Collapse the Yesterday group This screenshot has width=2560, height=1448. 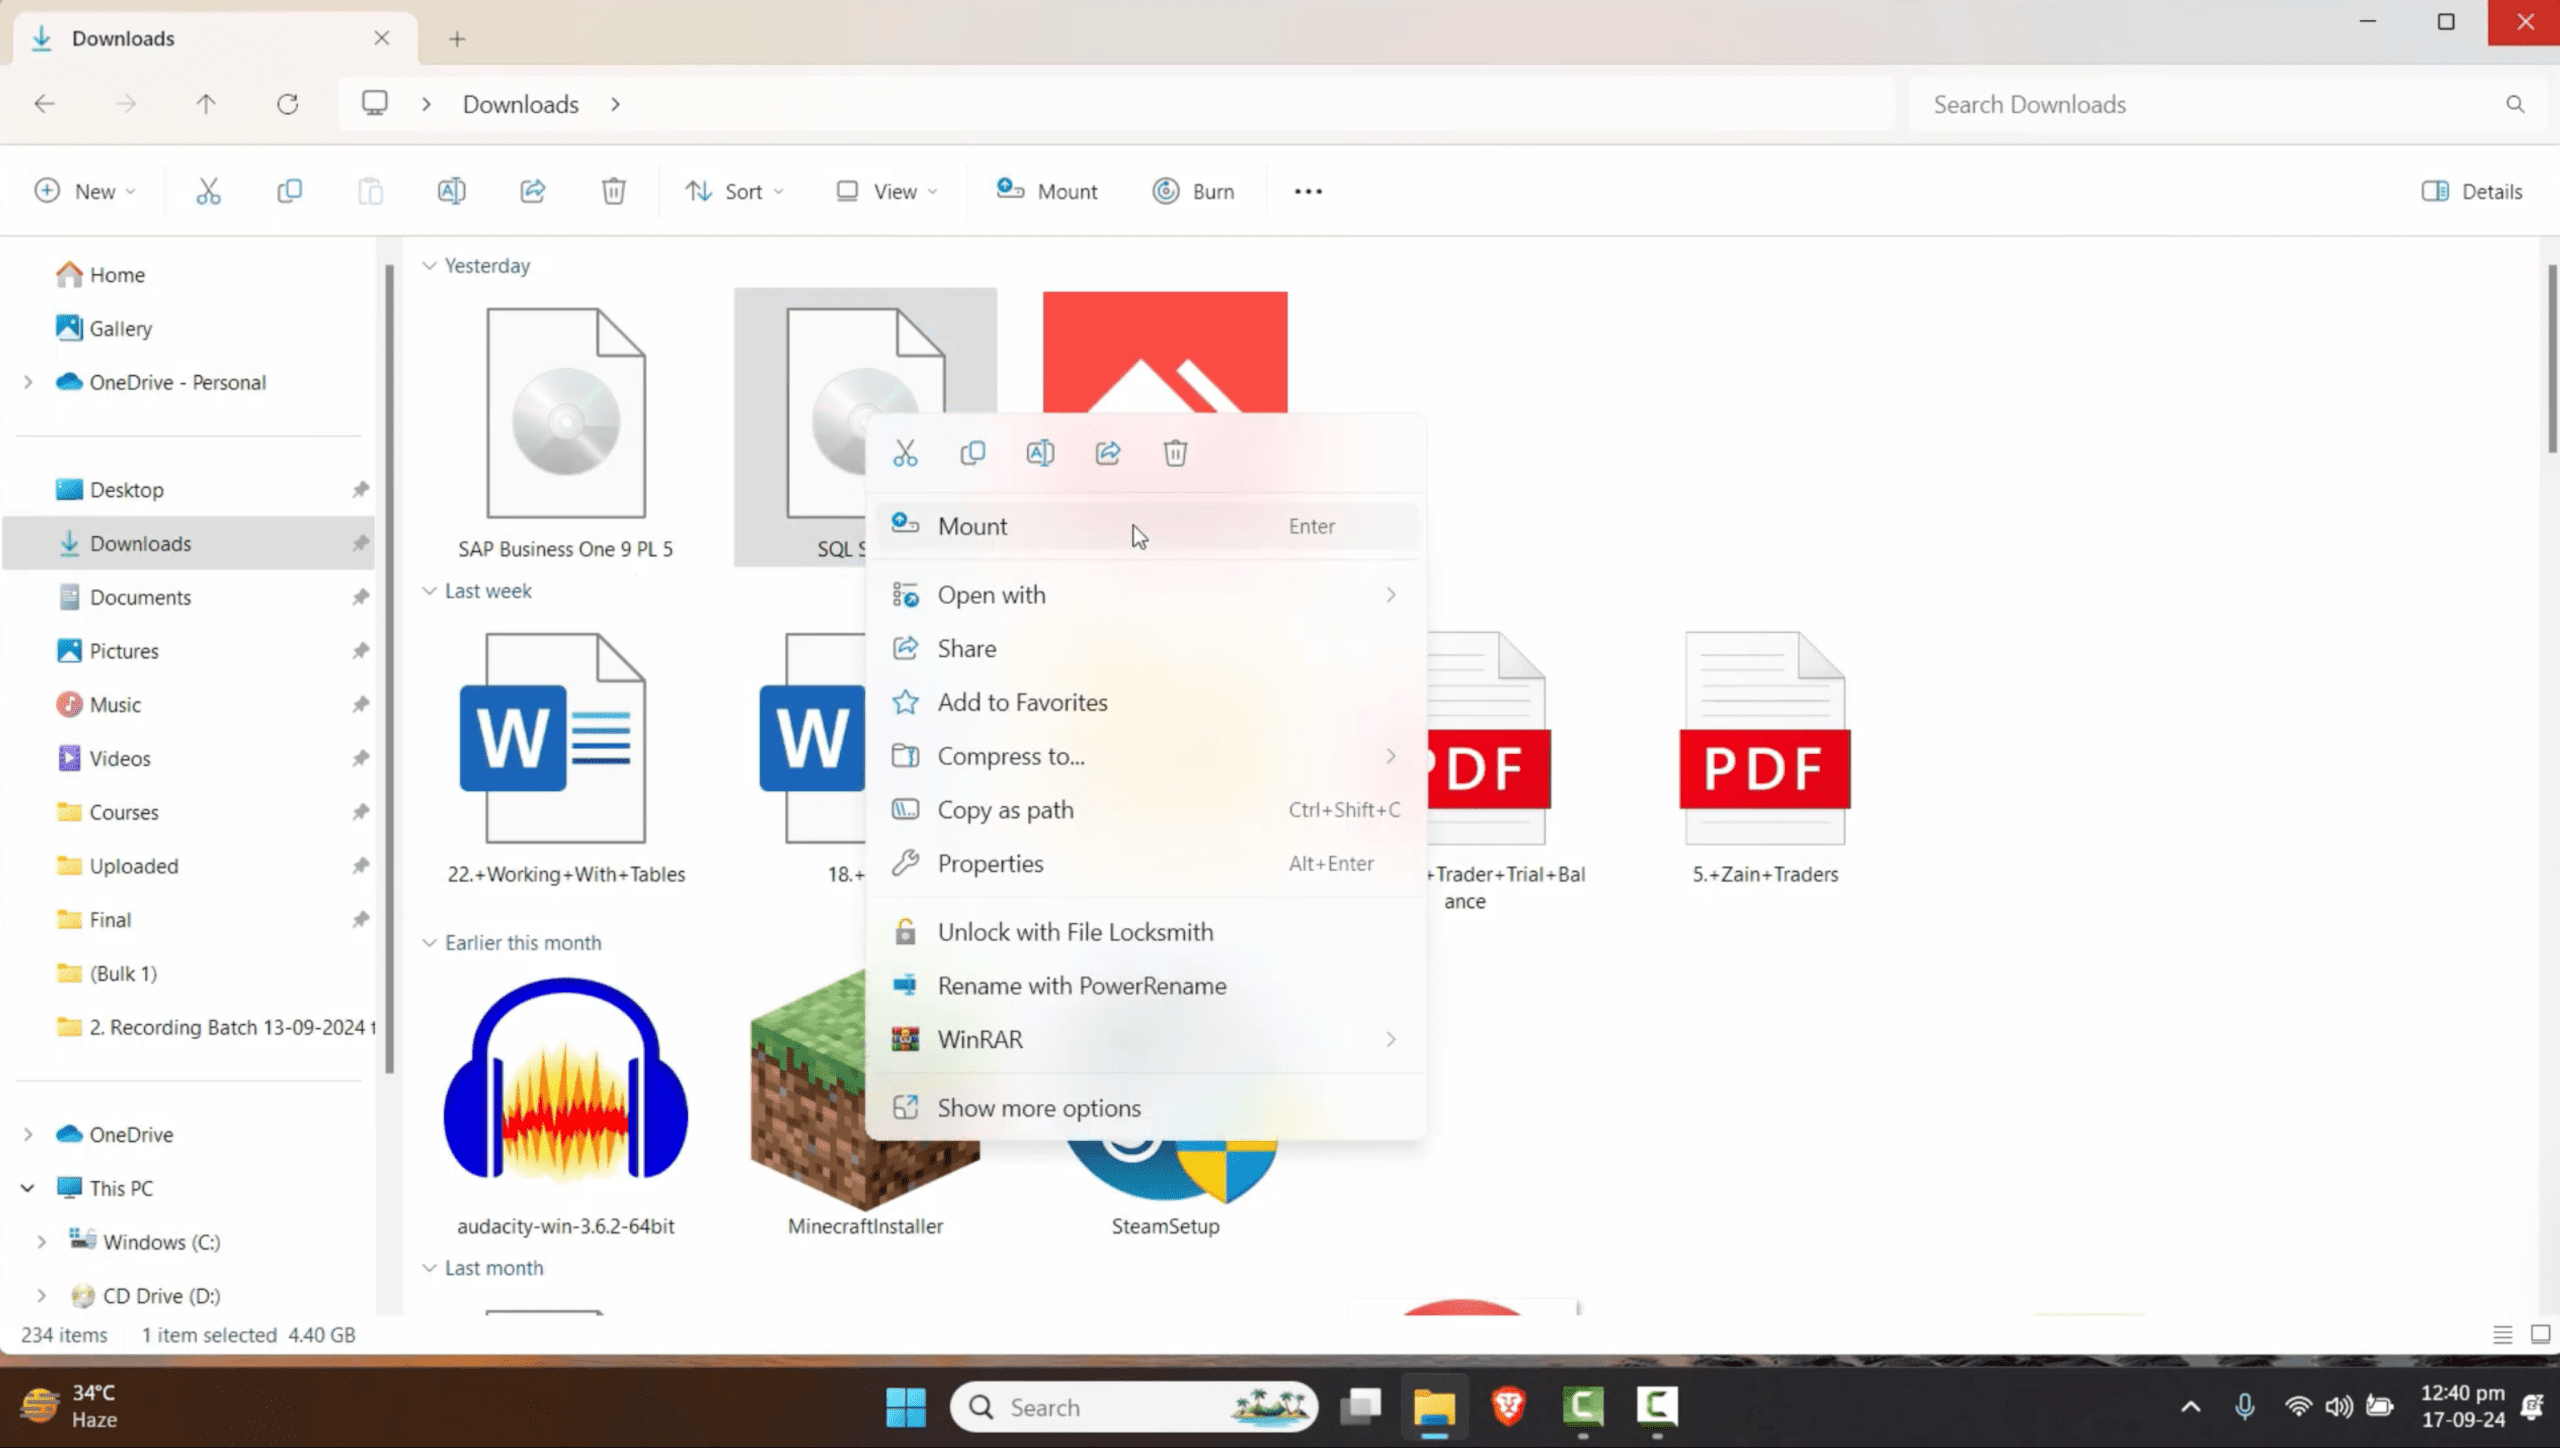430,266
